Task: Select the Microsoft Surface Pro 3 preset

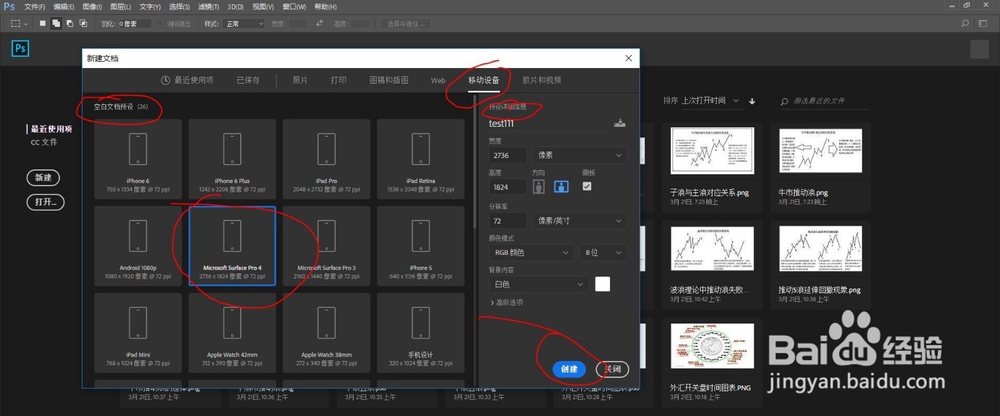Action: tap(327, 246)
